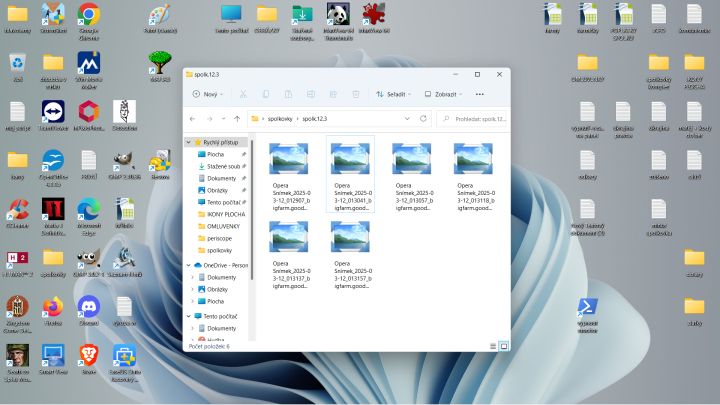Open periscope folder in sidebar
The image size is (720, 405).
click(218, 238)
